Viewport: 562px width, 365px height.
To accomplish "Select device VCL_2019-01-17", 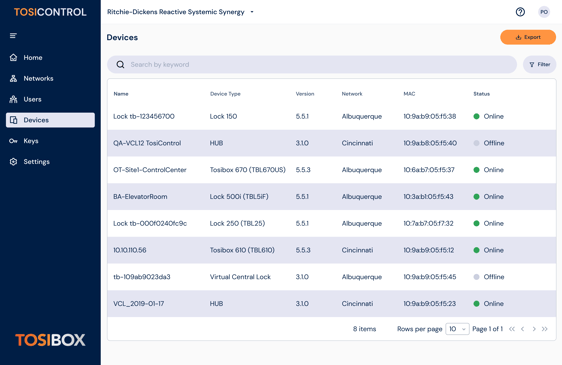I will (x=139, y=304).
